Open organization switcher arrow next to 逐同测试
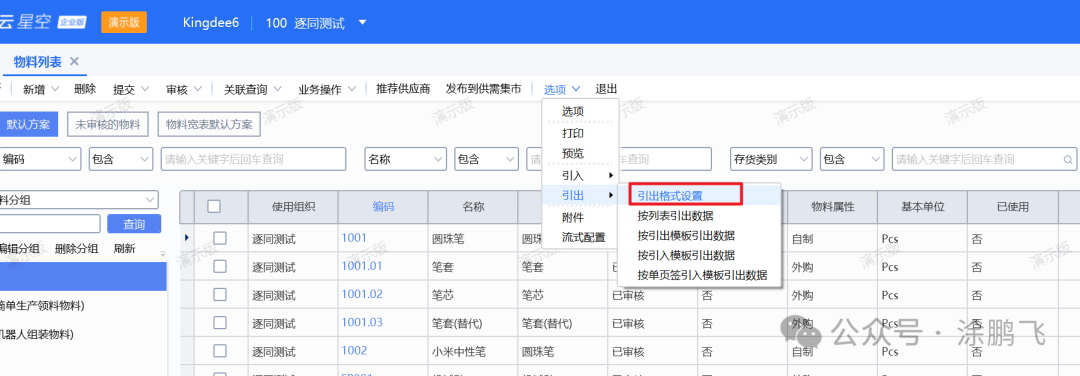 (x=362, y=23)
